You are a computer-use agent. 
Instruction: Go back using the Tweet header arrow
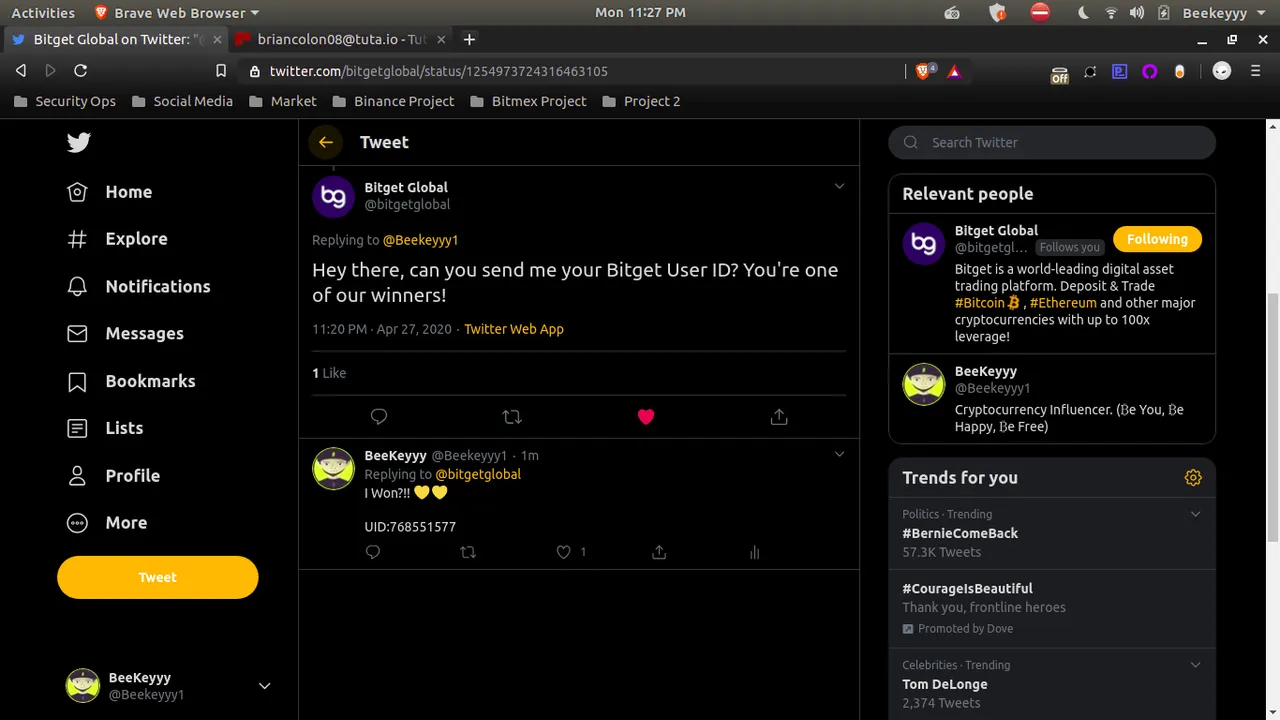[x=326, y=142]
